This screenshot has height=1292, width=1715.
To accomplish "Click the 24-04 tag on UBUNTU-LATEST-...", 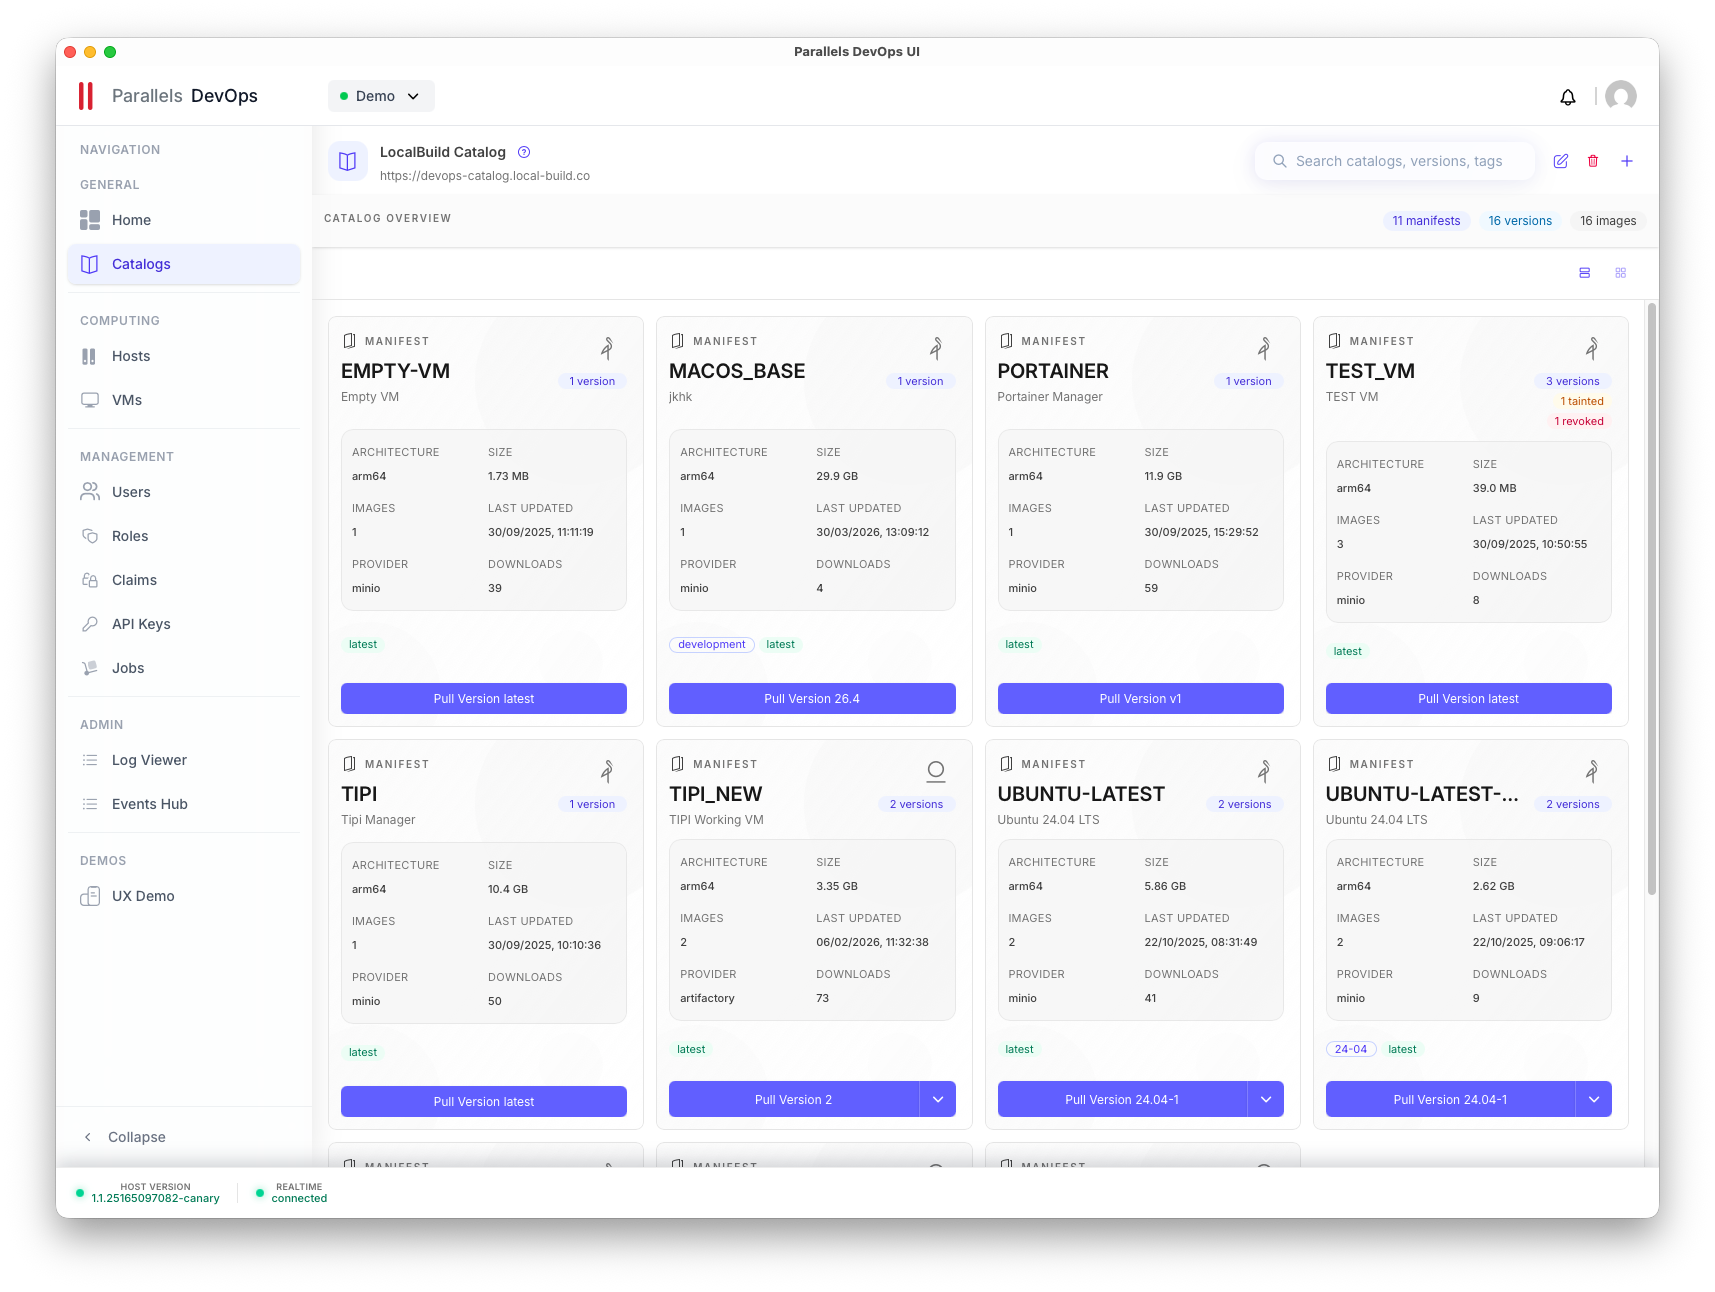I will [x=1351, y=1049].
